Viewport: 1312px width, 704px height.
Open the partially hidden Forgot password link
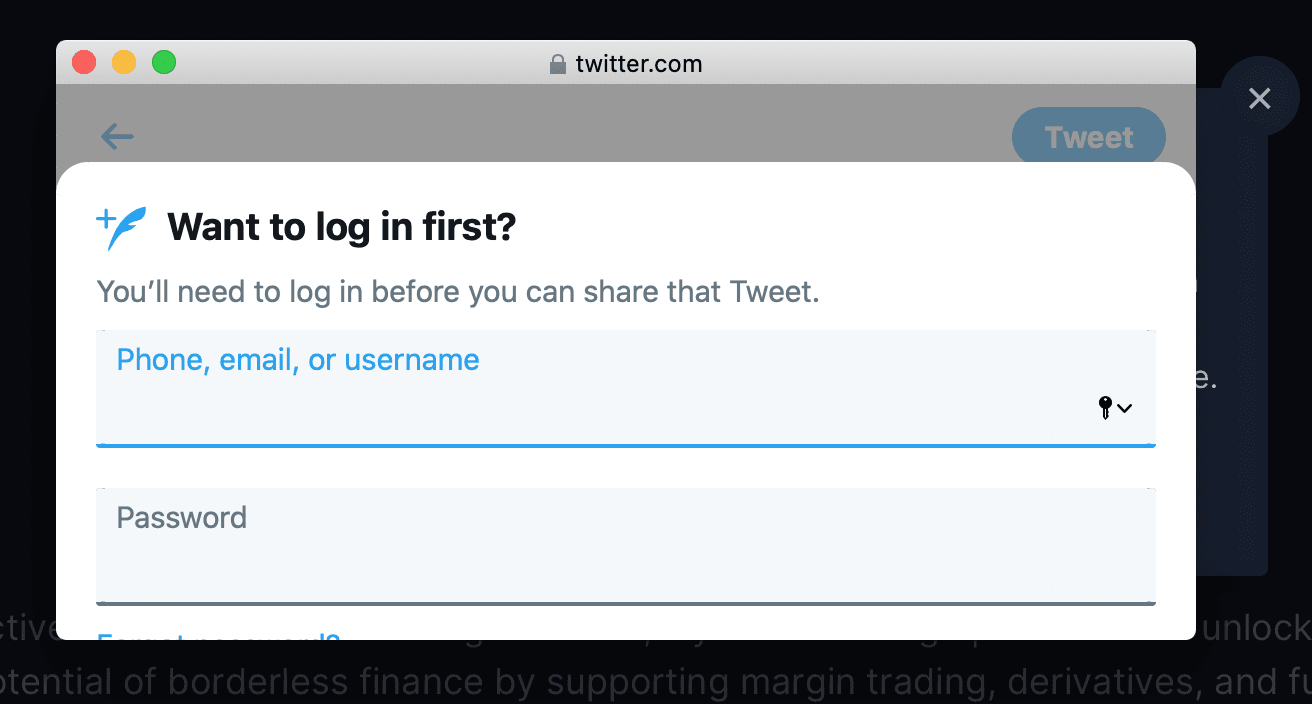[x=218, y=635]
